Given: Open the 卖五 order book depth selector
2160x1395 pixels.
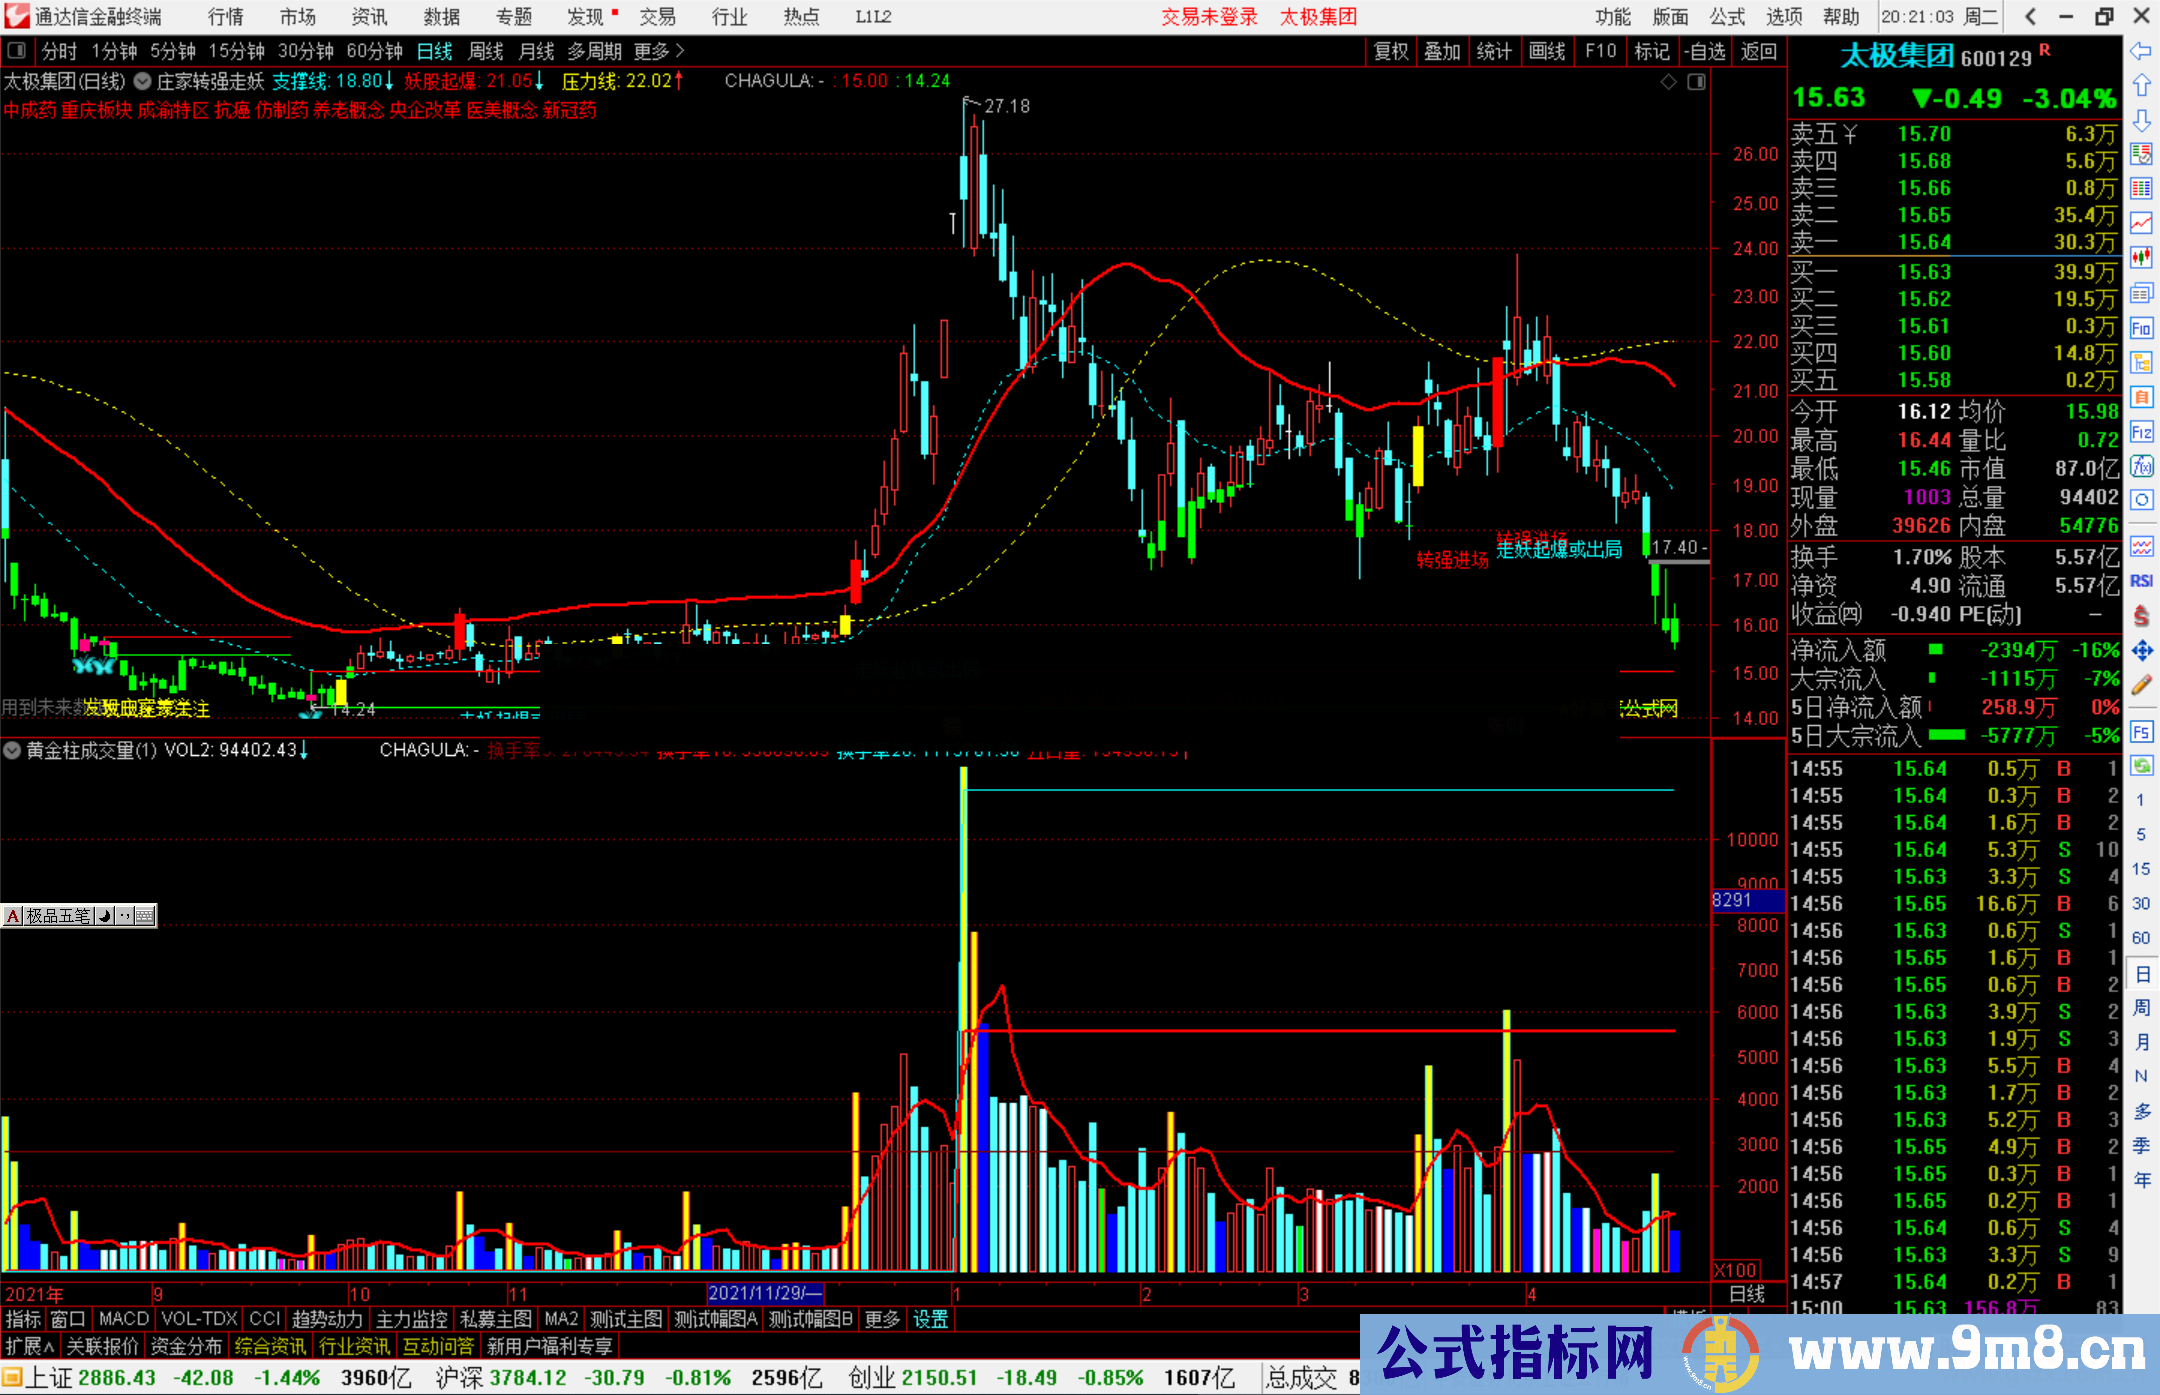Looking at the screenshot, I should click(x=1824, y=134).
